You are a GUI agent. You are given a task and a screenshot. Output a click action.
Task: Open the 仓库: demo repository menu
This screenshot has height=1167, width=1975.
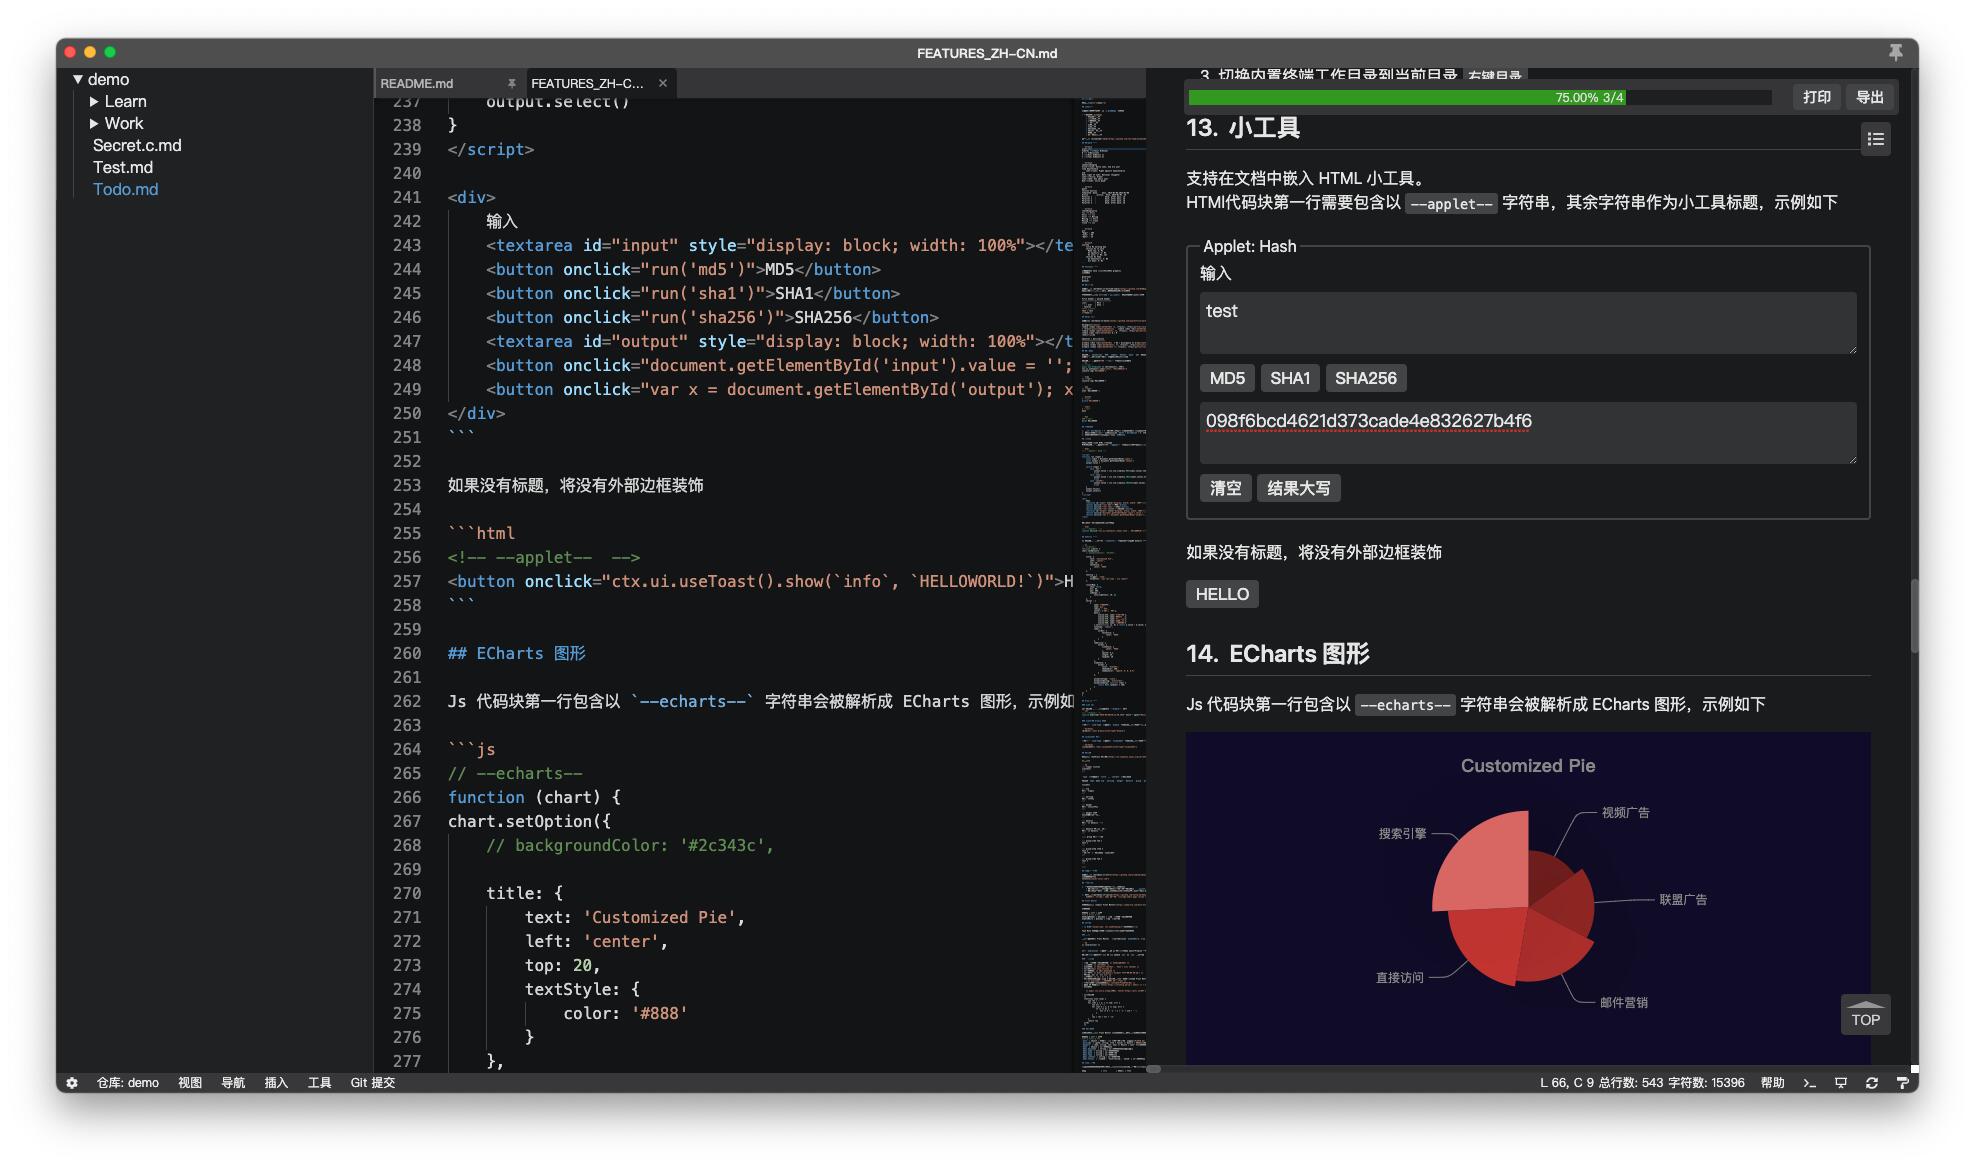click(x=127, y=1083)
